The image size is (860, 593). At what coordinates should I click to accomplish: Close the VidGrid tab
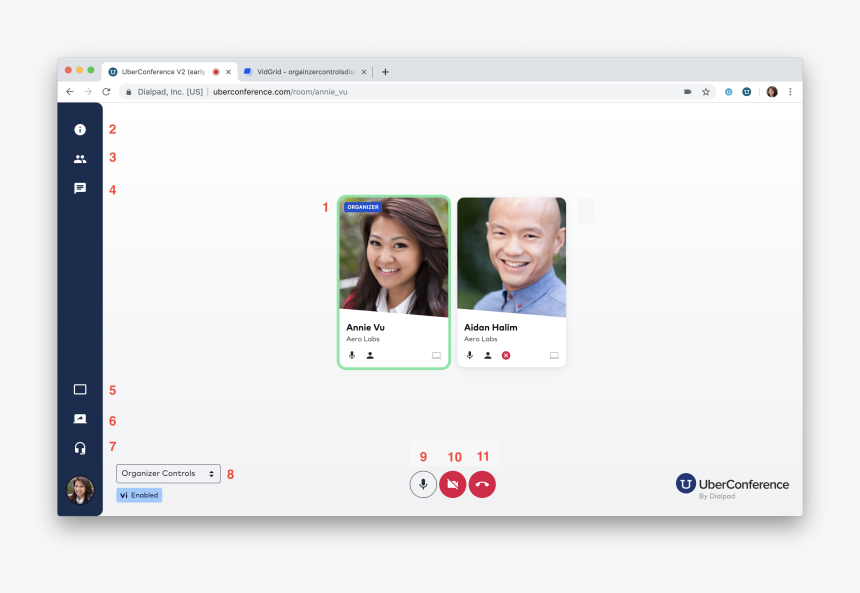[364, 72]
